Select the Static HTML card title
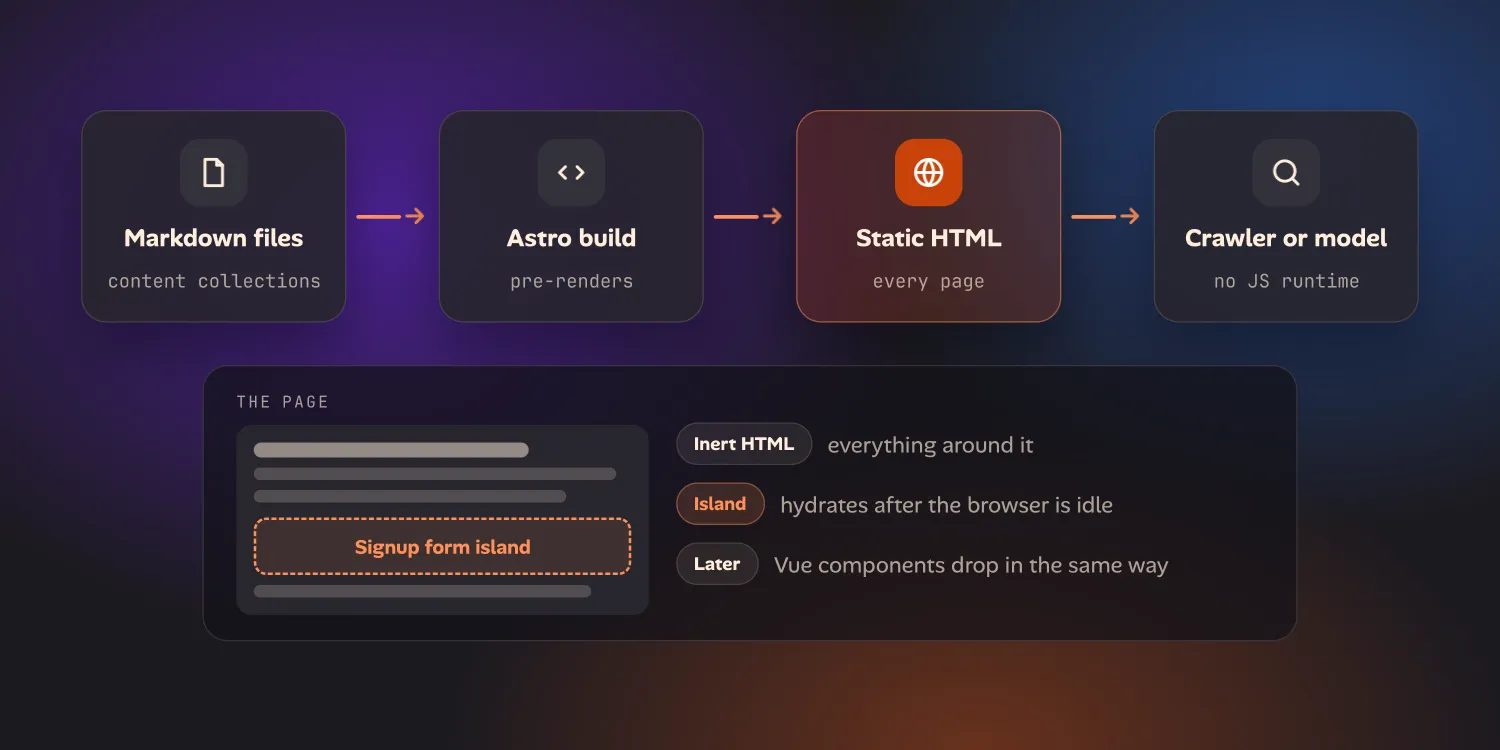The height and width of the screenshot is (750, 1500). click(928, 238)
